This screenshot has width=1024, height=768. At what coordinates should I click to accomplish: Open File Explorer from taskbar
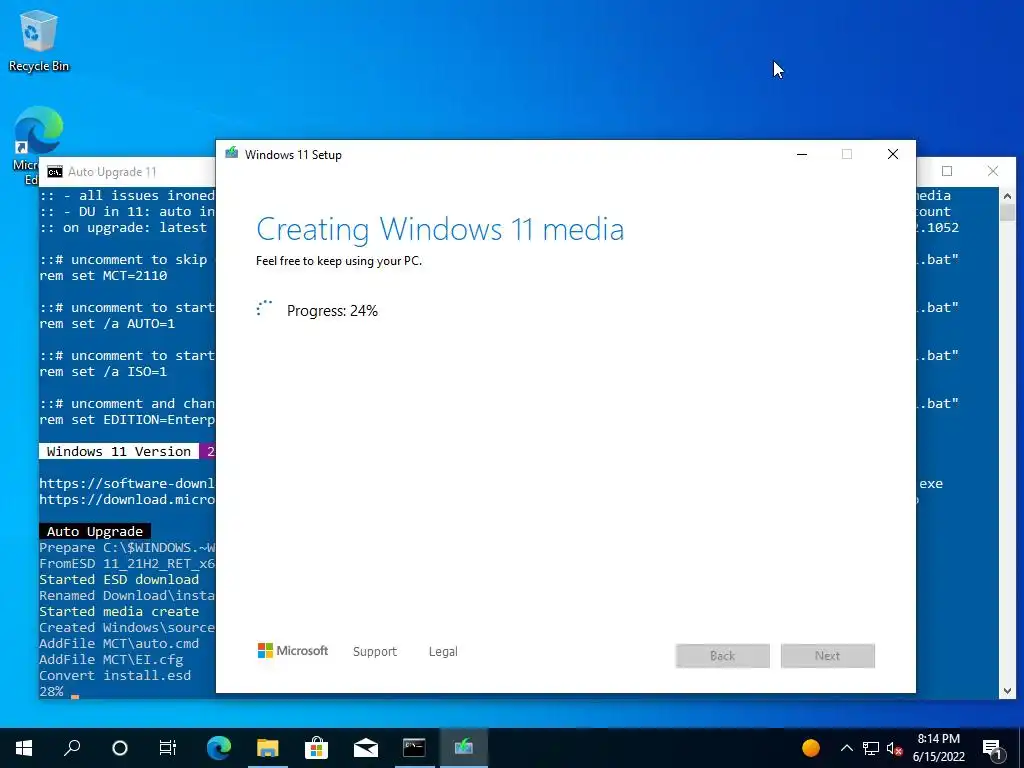268,748
